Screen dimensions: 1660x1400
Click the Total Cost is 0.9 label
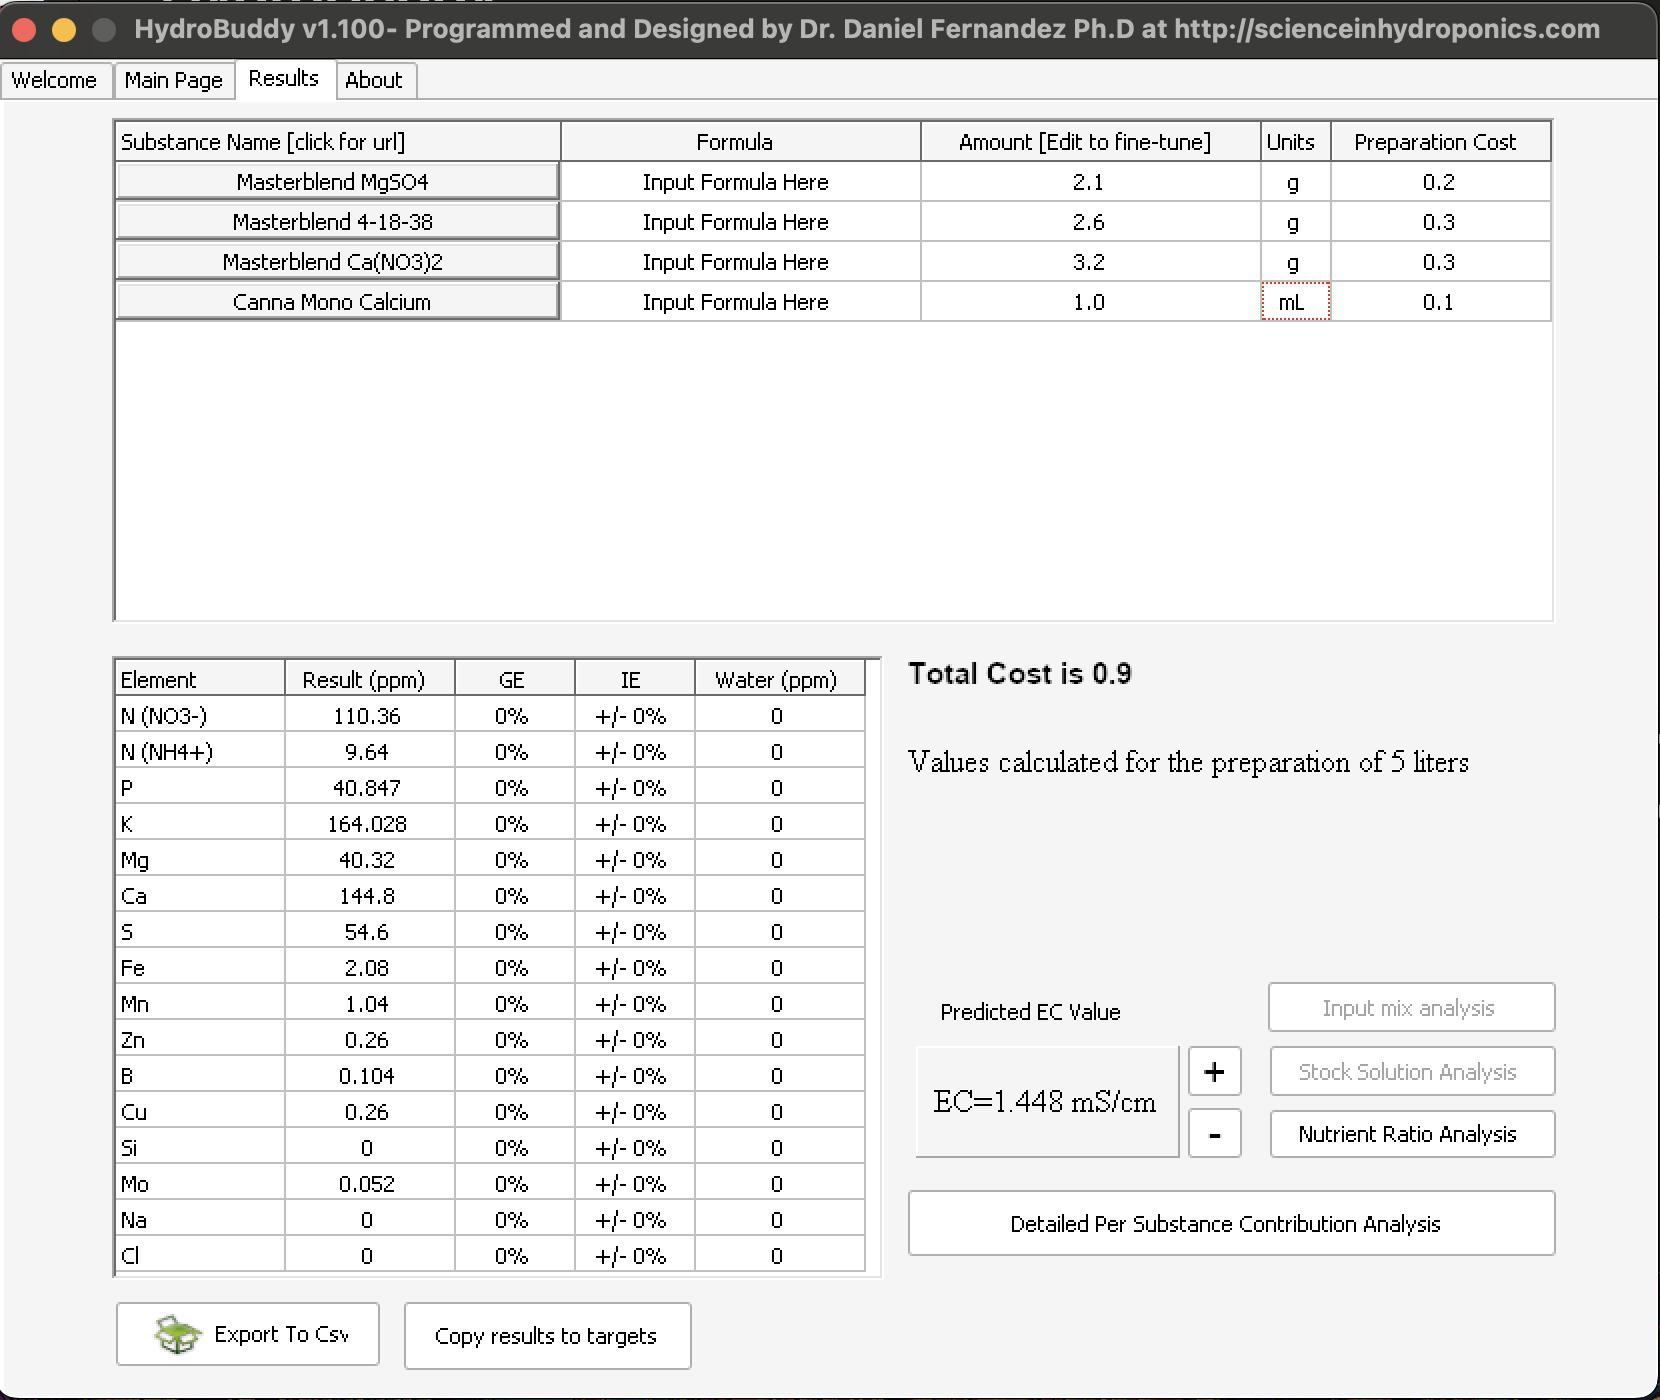[1020, 674]
